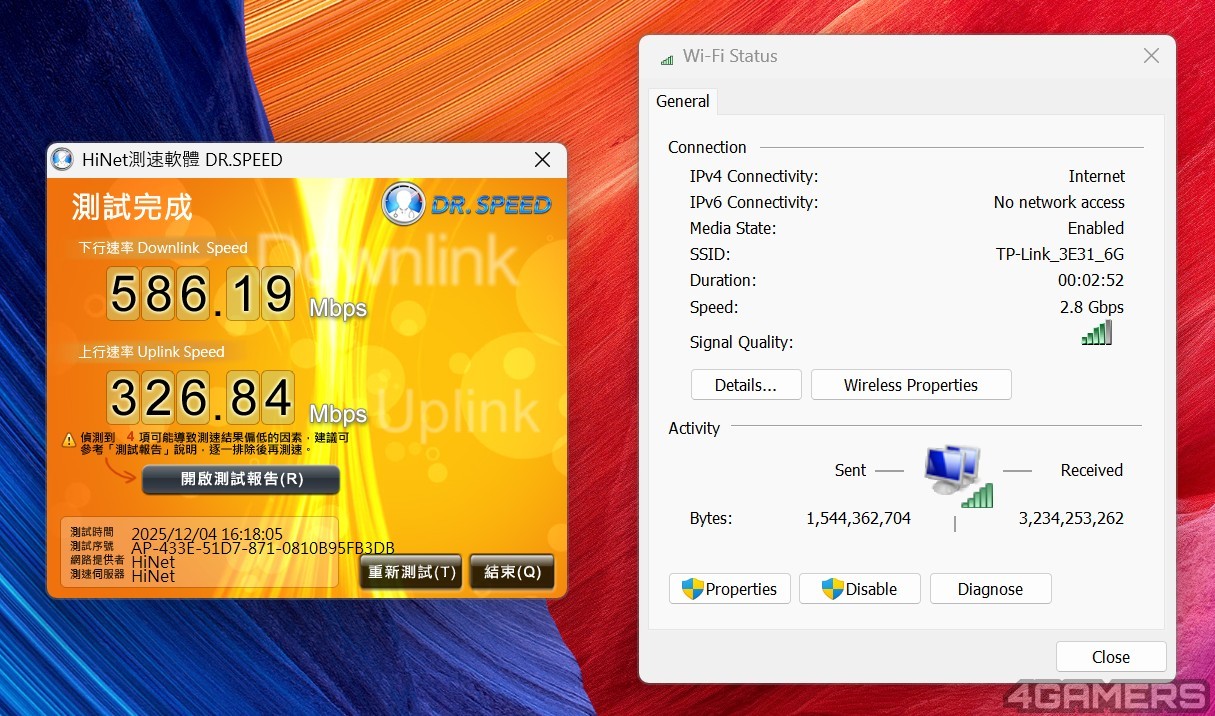
Task: Click the yellow warning triangle icon
Action: coord(68,439)
